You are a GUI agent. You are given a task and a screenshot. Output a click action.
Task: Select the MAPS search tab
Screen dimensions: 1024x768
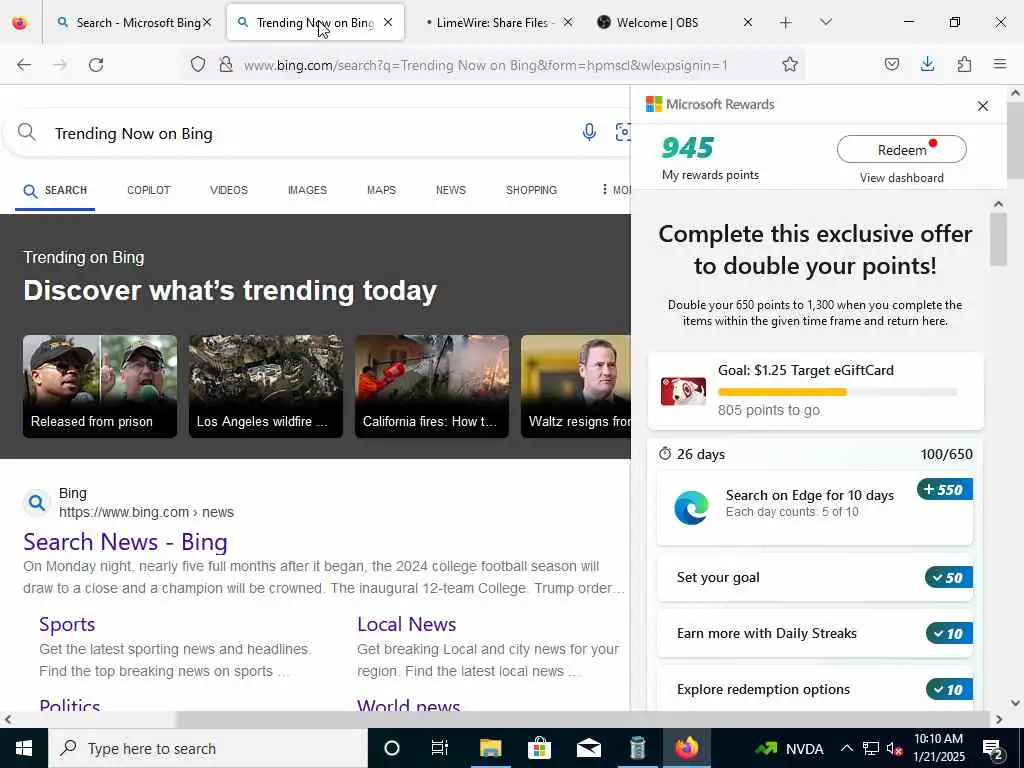(x=381, y=190)
